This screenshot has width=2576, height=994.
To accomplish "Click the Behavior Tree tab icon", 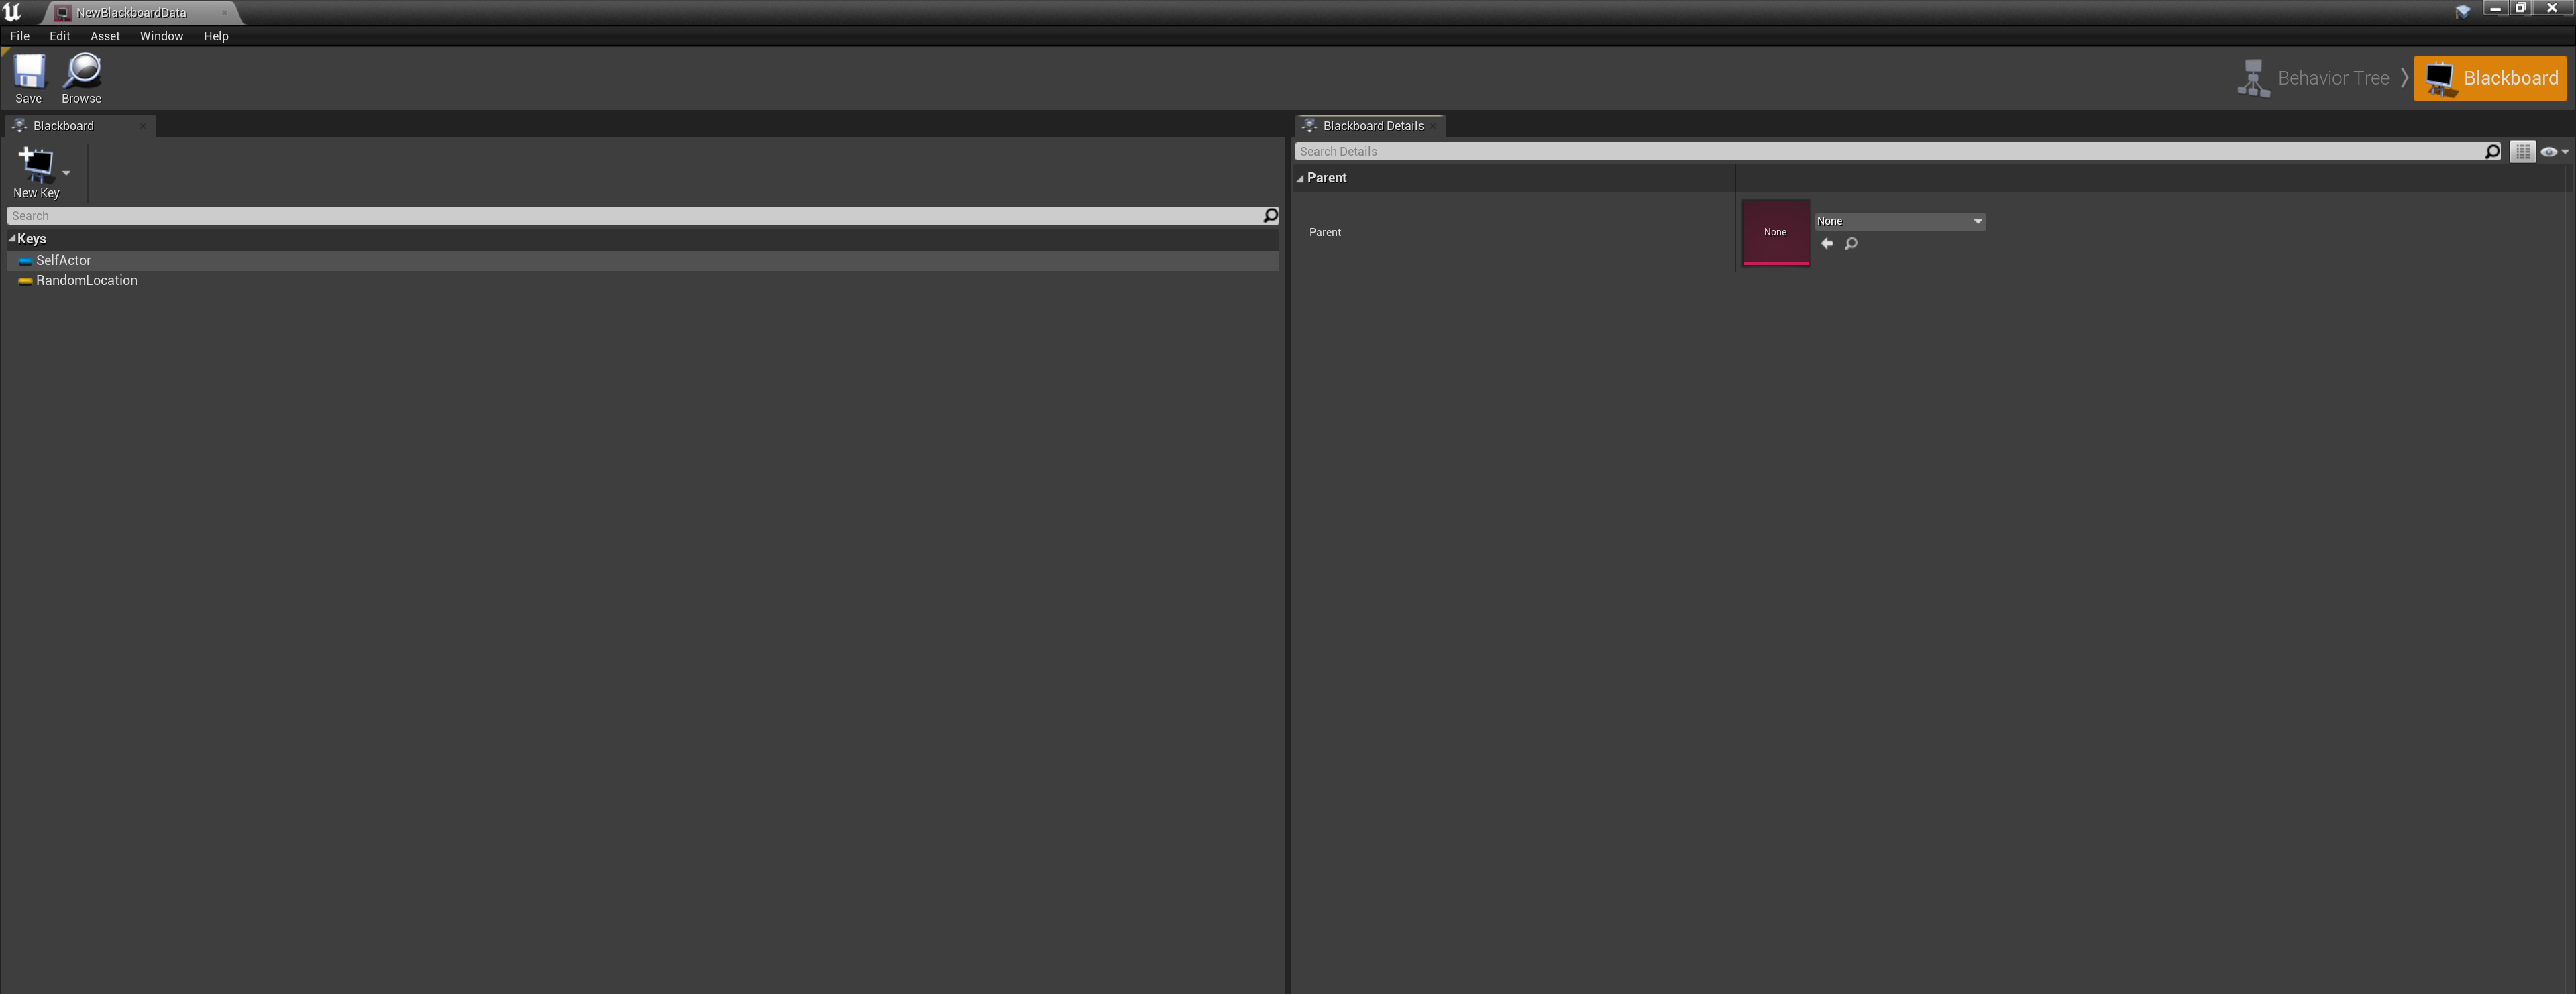I will (2253, 77).
